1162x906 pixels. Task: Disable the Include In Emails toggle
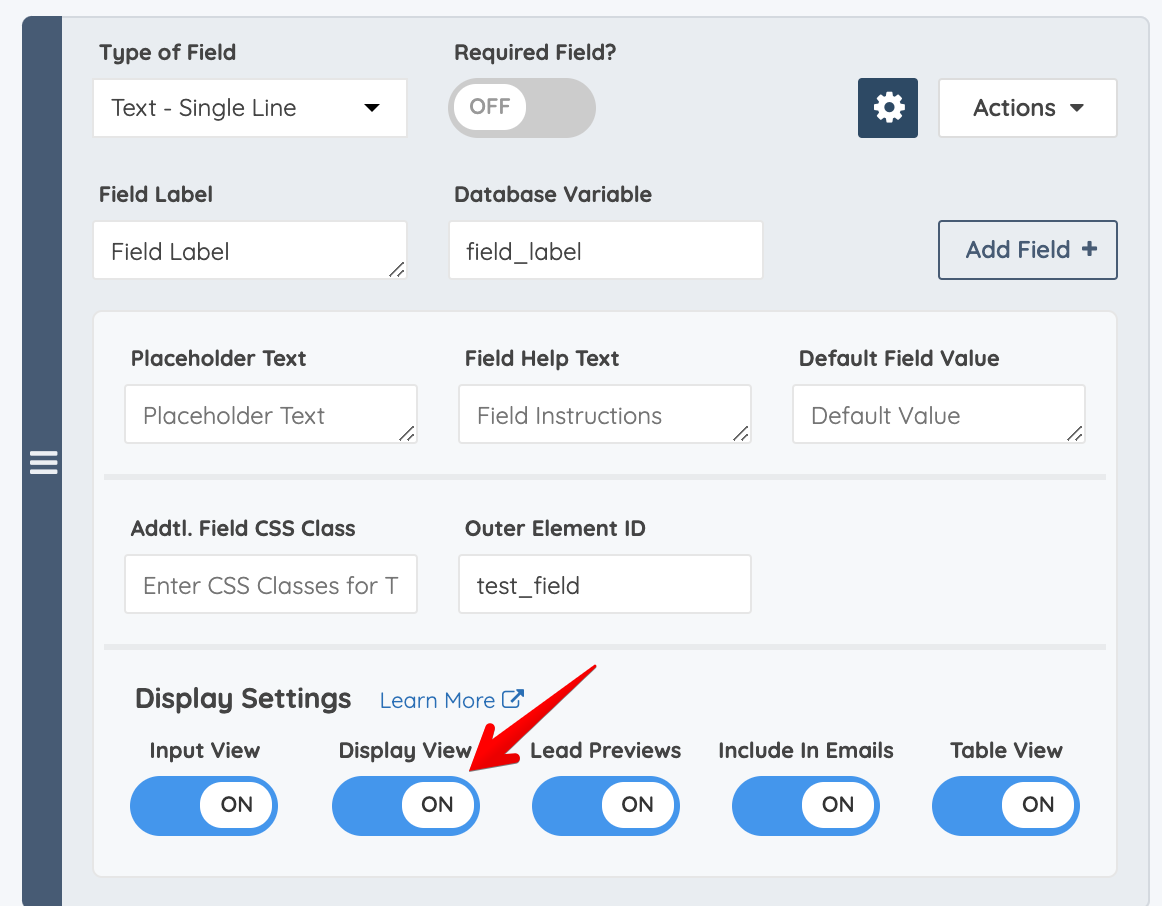tap(805, 805)
